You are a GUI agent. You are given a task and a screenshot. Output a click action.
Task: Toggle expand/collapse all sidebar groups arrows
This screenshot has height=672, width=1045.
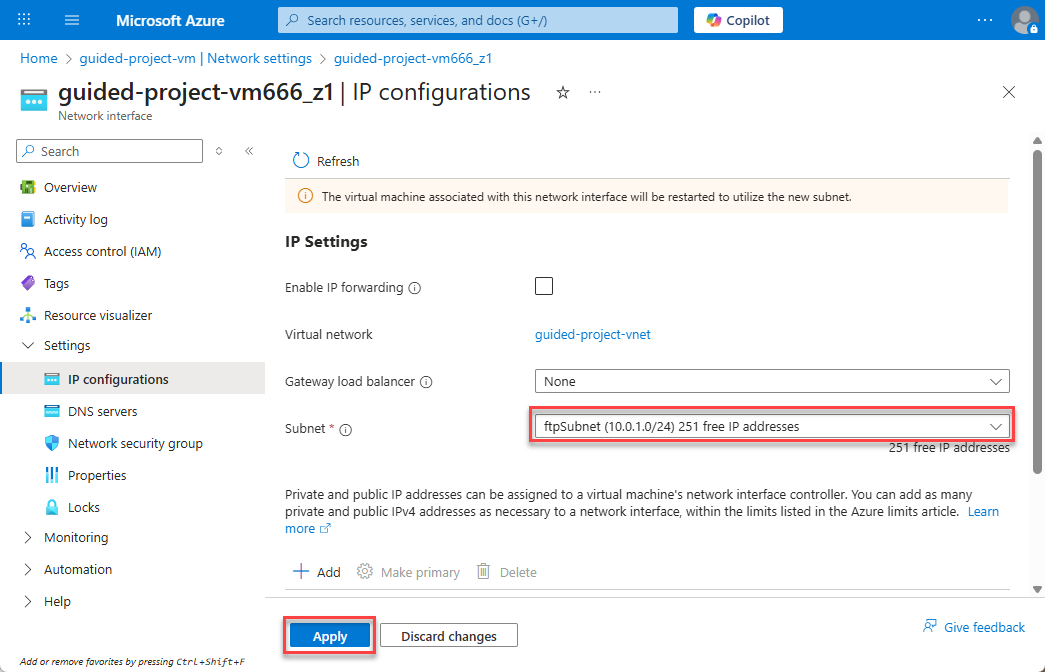point(219,151)
